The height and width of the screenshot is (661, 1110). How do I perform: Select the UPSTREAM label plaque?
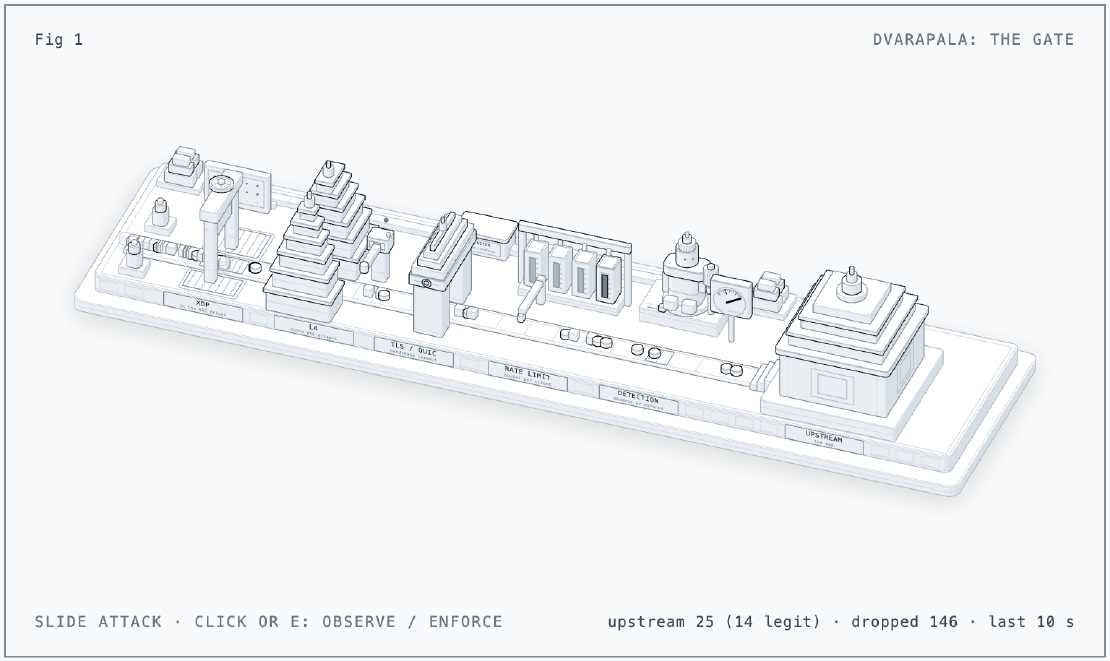click(824, 439)
